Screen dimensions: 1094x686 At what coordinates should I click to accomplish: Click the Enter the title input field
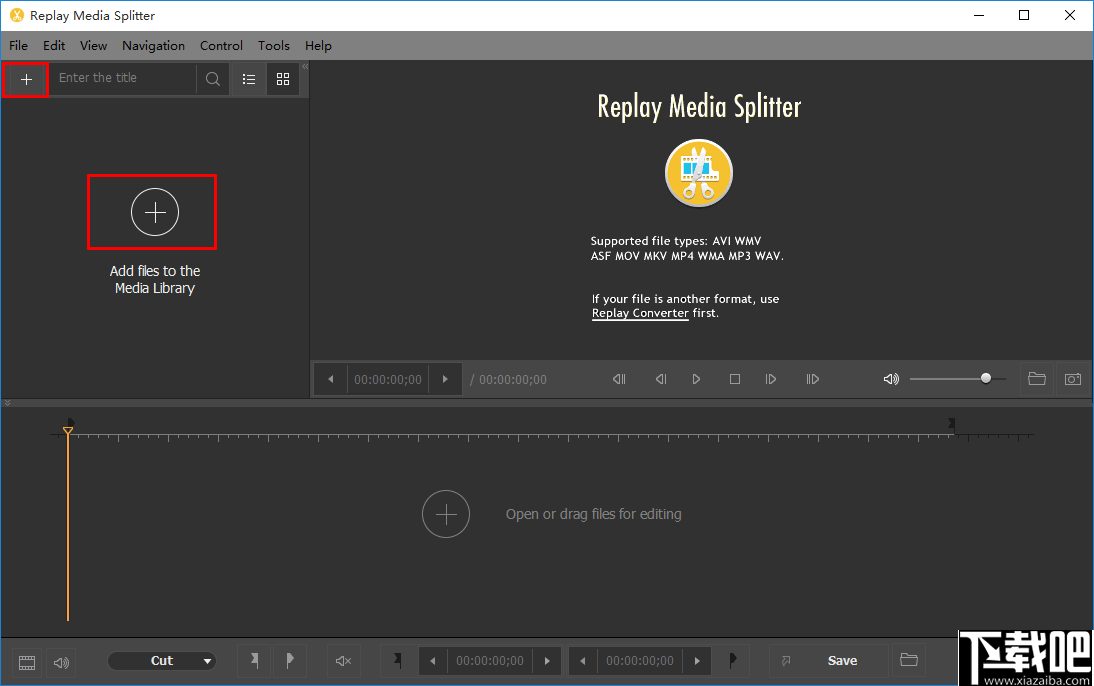120,78
